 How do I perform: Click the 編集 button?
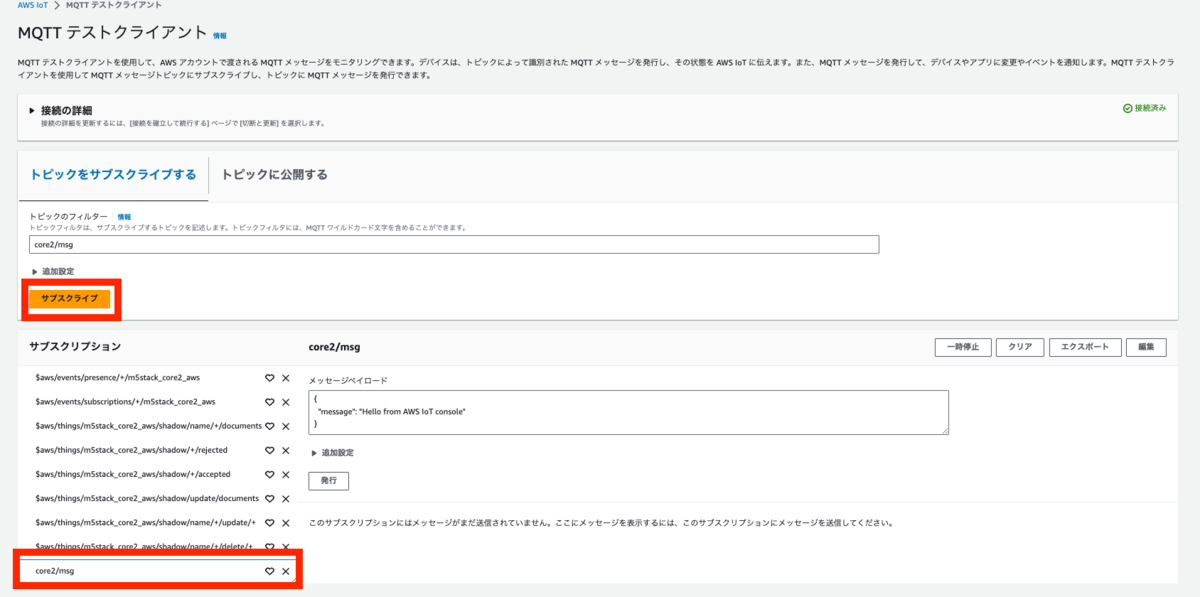pos(1146,347)
